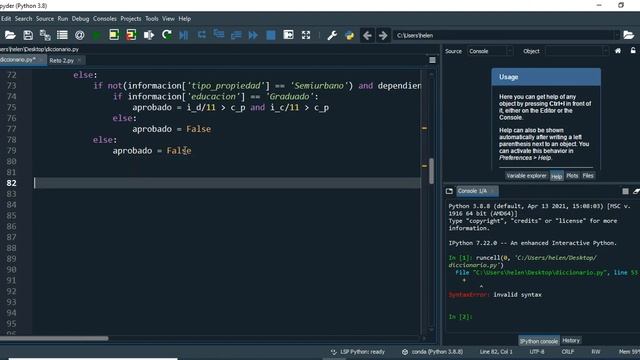
Task: Select the diccionario.py editor tab
Action: coord(18,60)
